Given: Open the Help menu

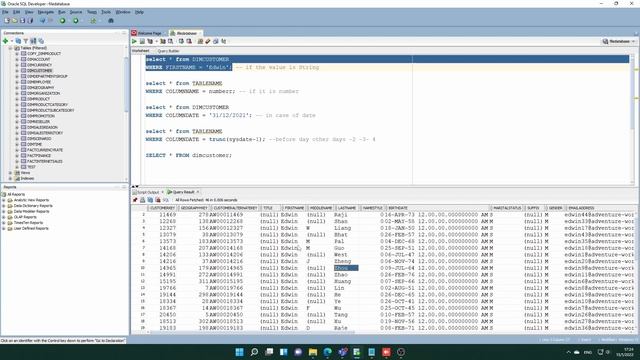Looking at the screenshot, I should [139, 12].
